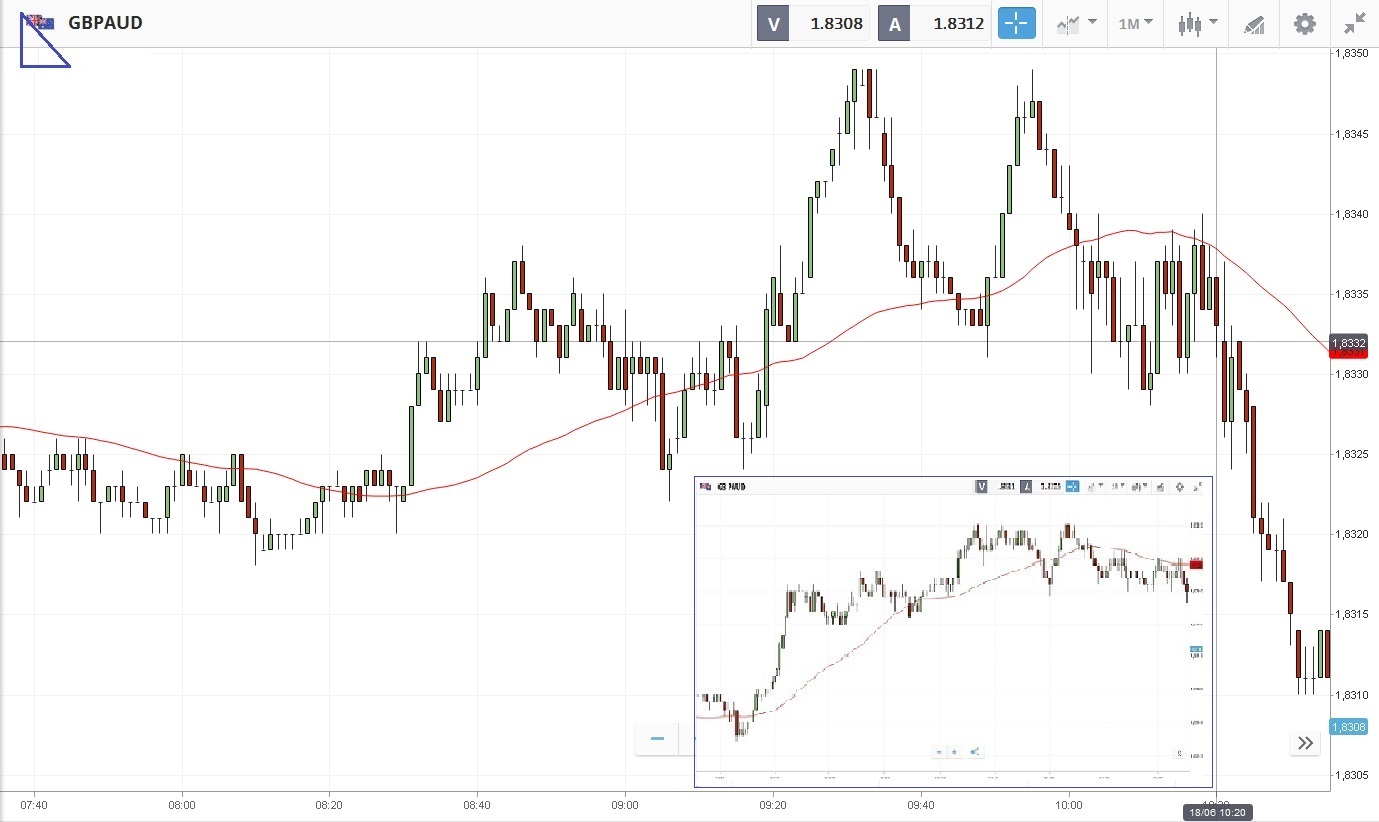The height and width of the screenshot is (822, 1379).
Task: Click the collapse chart arrows icon
Action: 1355,23
